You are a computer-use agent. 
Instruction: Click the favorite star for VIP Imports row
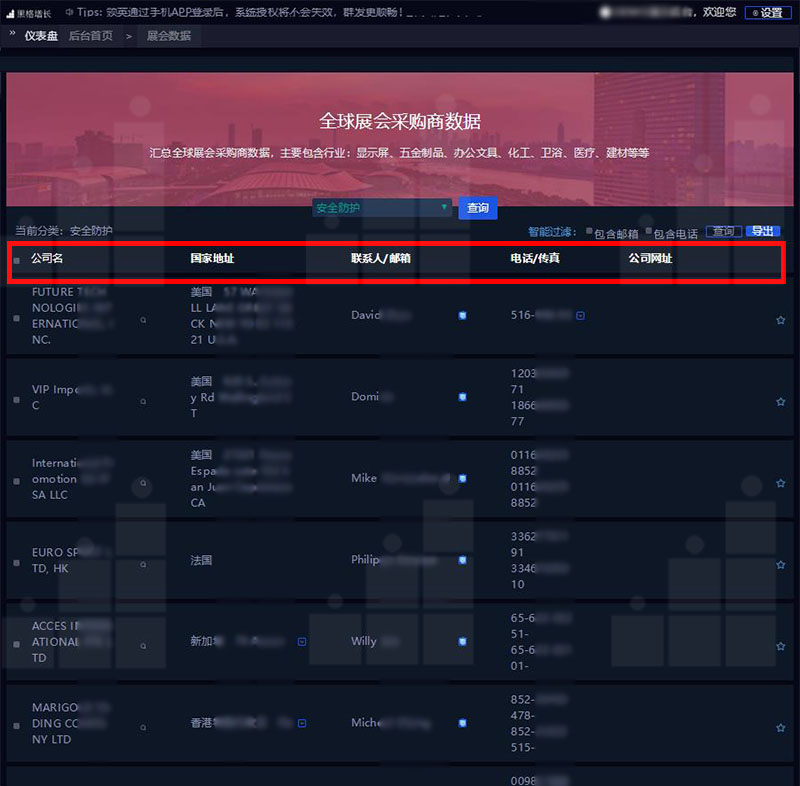pyautogui.click(x=780, y=401)
